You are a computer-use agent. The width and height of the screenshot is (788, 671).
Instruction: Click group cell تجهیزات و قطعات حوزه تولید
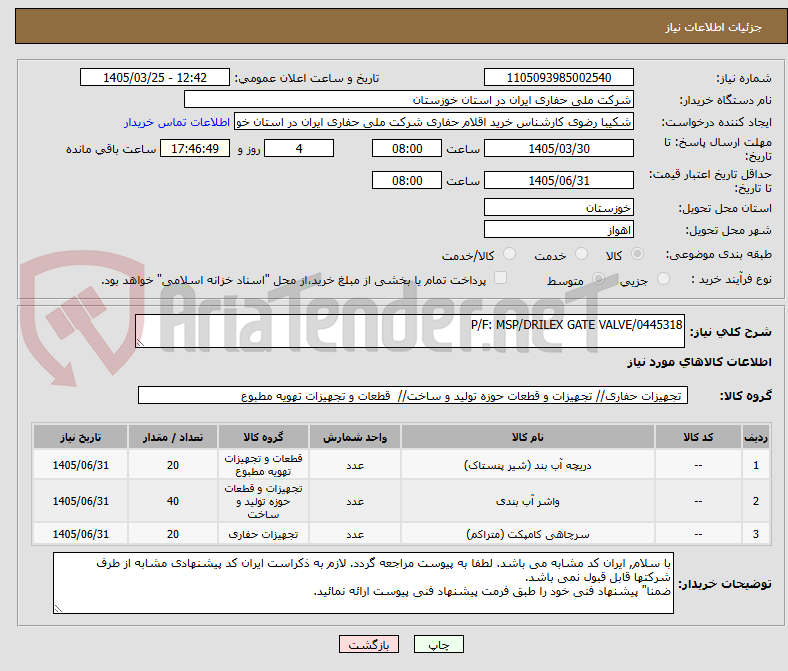263,501
